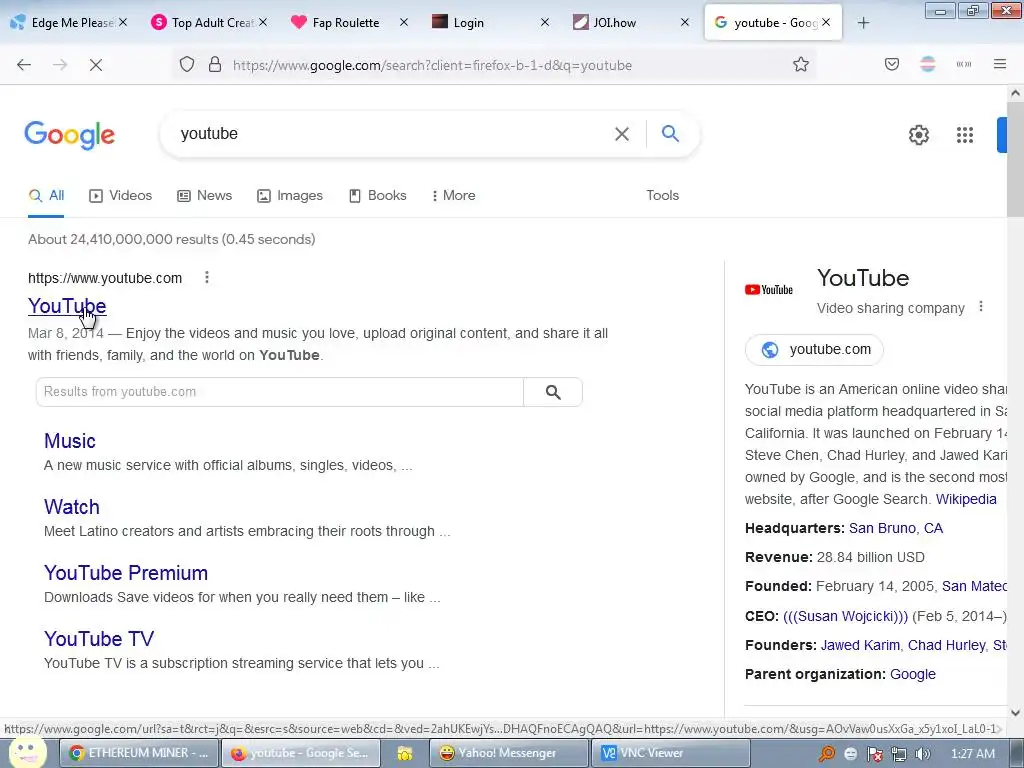1024x768 pixels.
Task: Open the YouTube Premium sitelink
Action: click(x=126, y=573)
